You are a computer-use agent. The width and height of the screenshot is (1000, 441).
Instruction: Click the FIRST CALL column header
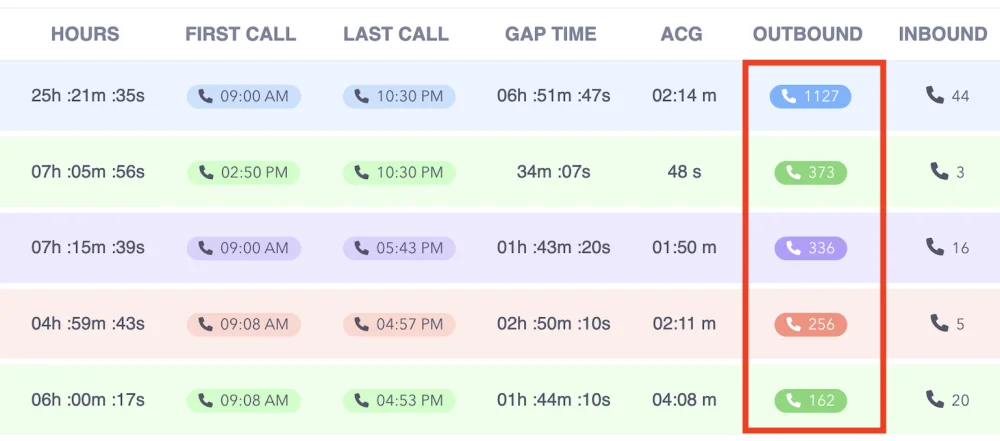coord(241,34)
